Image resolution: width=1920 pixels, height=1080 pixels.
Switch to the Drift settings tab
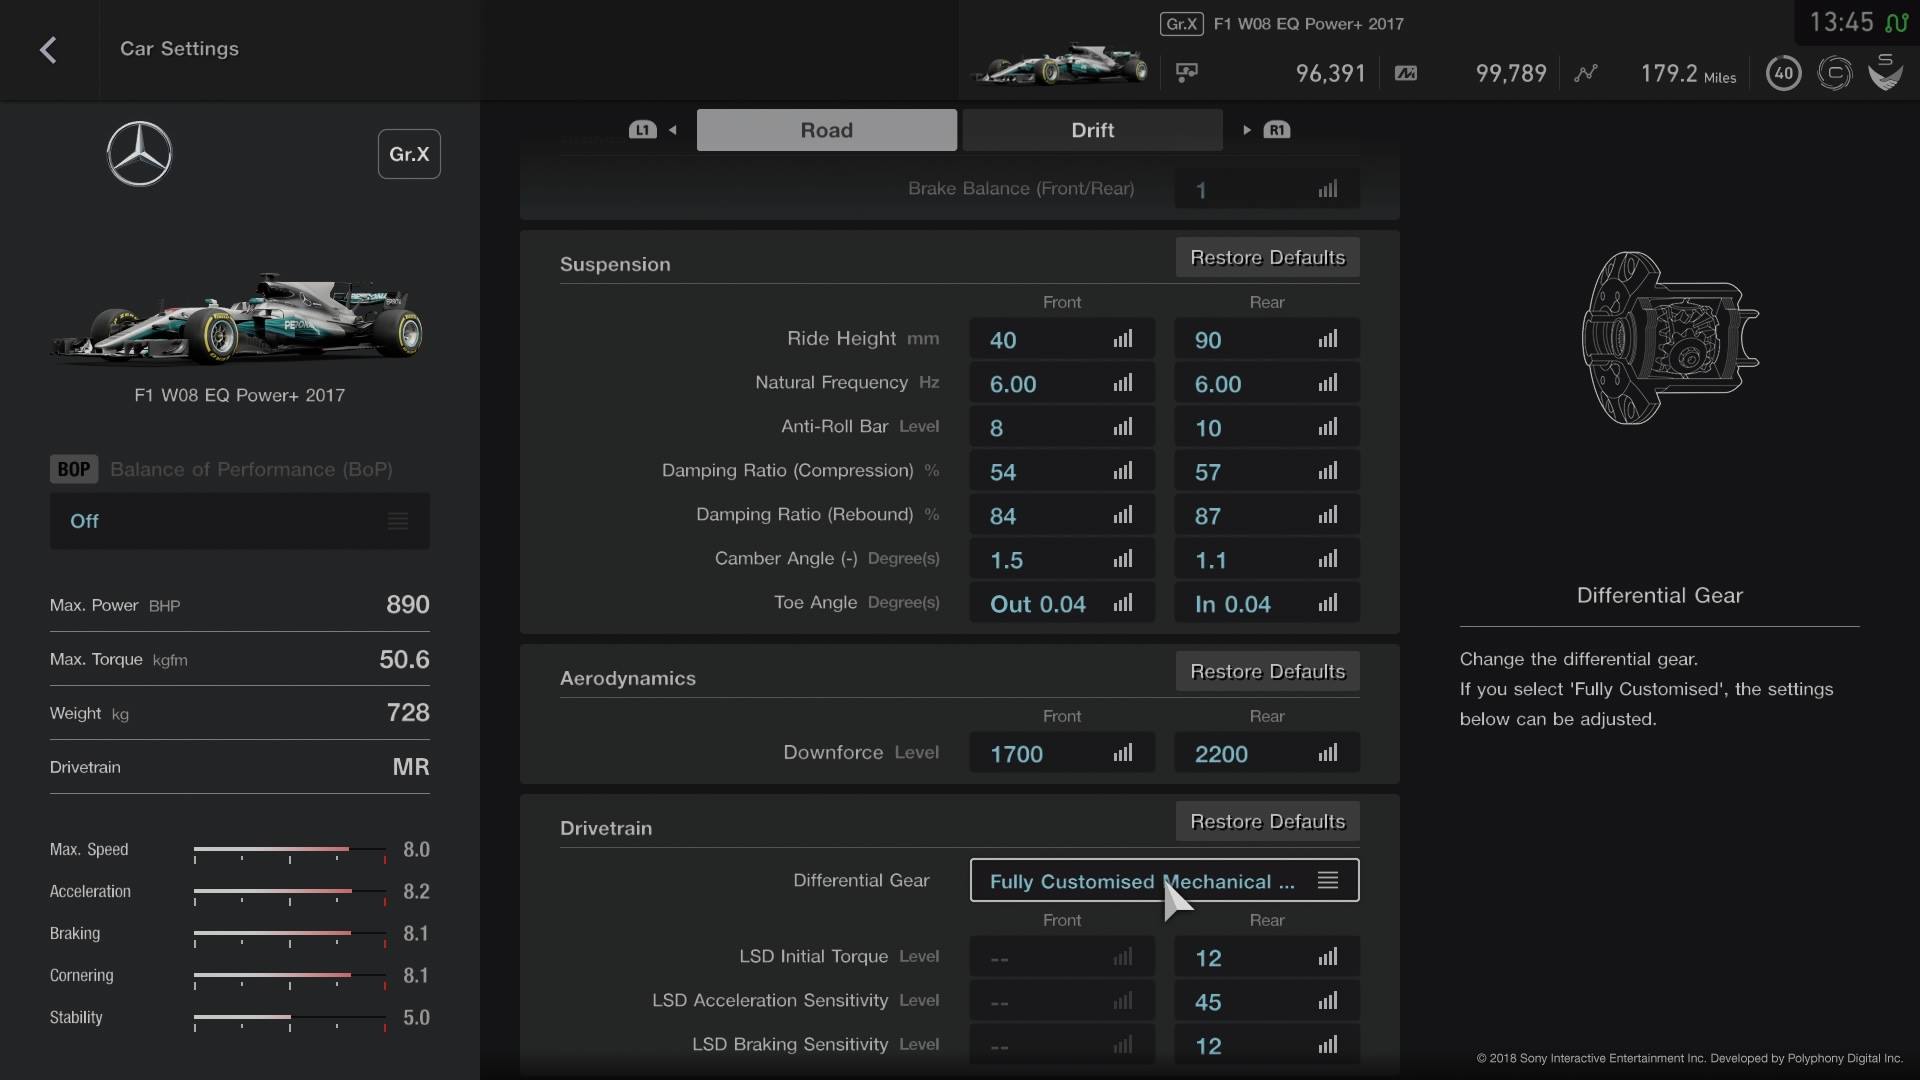[1092, 130]
